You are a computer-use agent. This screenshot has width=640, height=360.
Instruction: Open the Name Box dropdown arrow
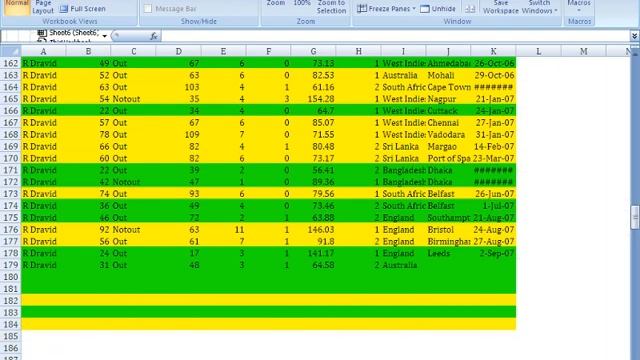104,36
